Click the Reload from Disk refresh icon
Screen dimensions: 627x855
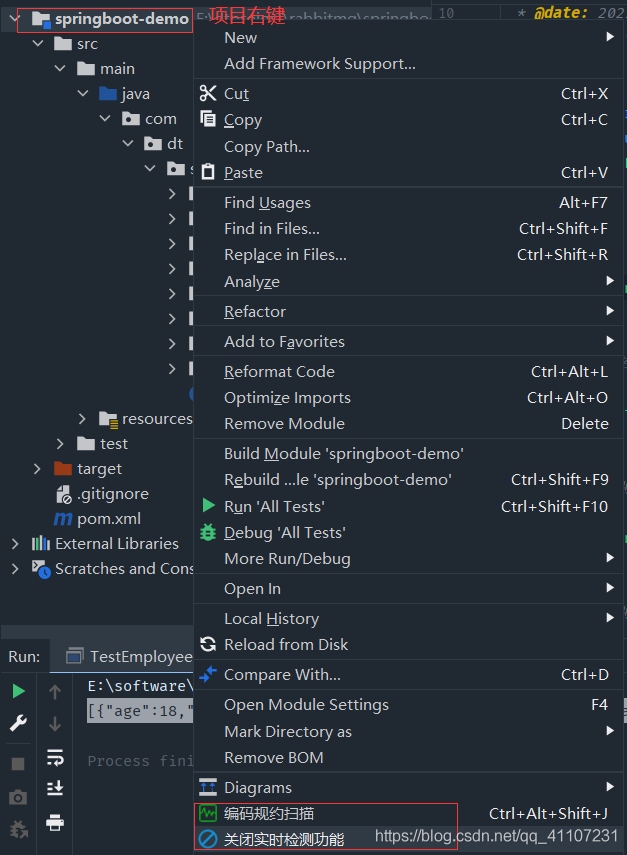pos(208,645)
